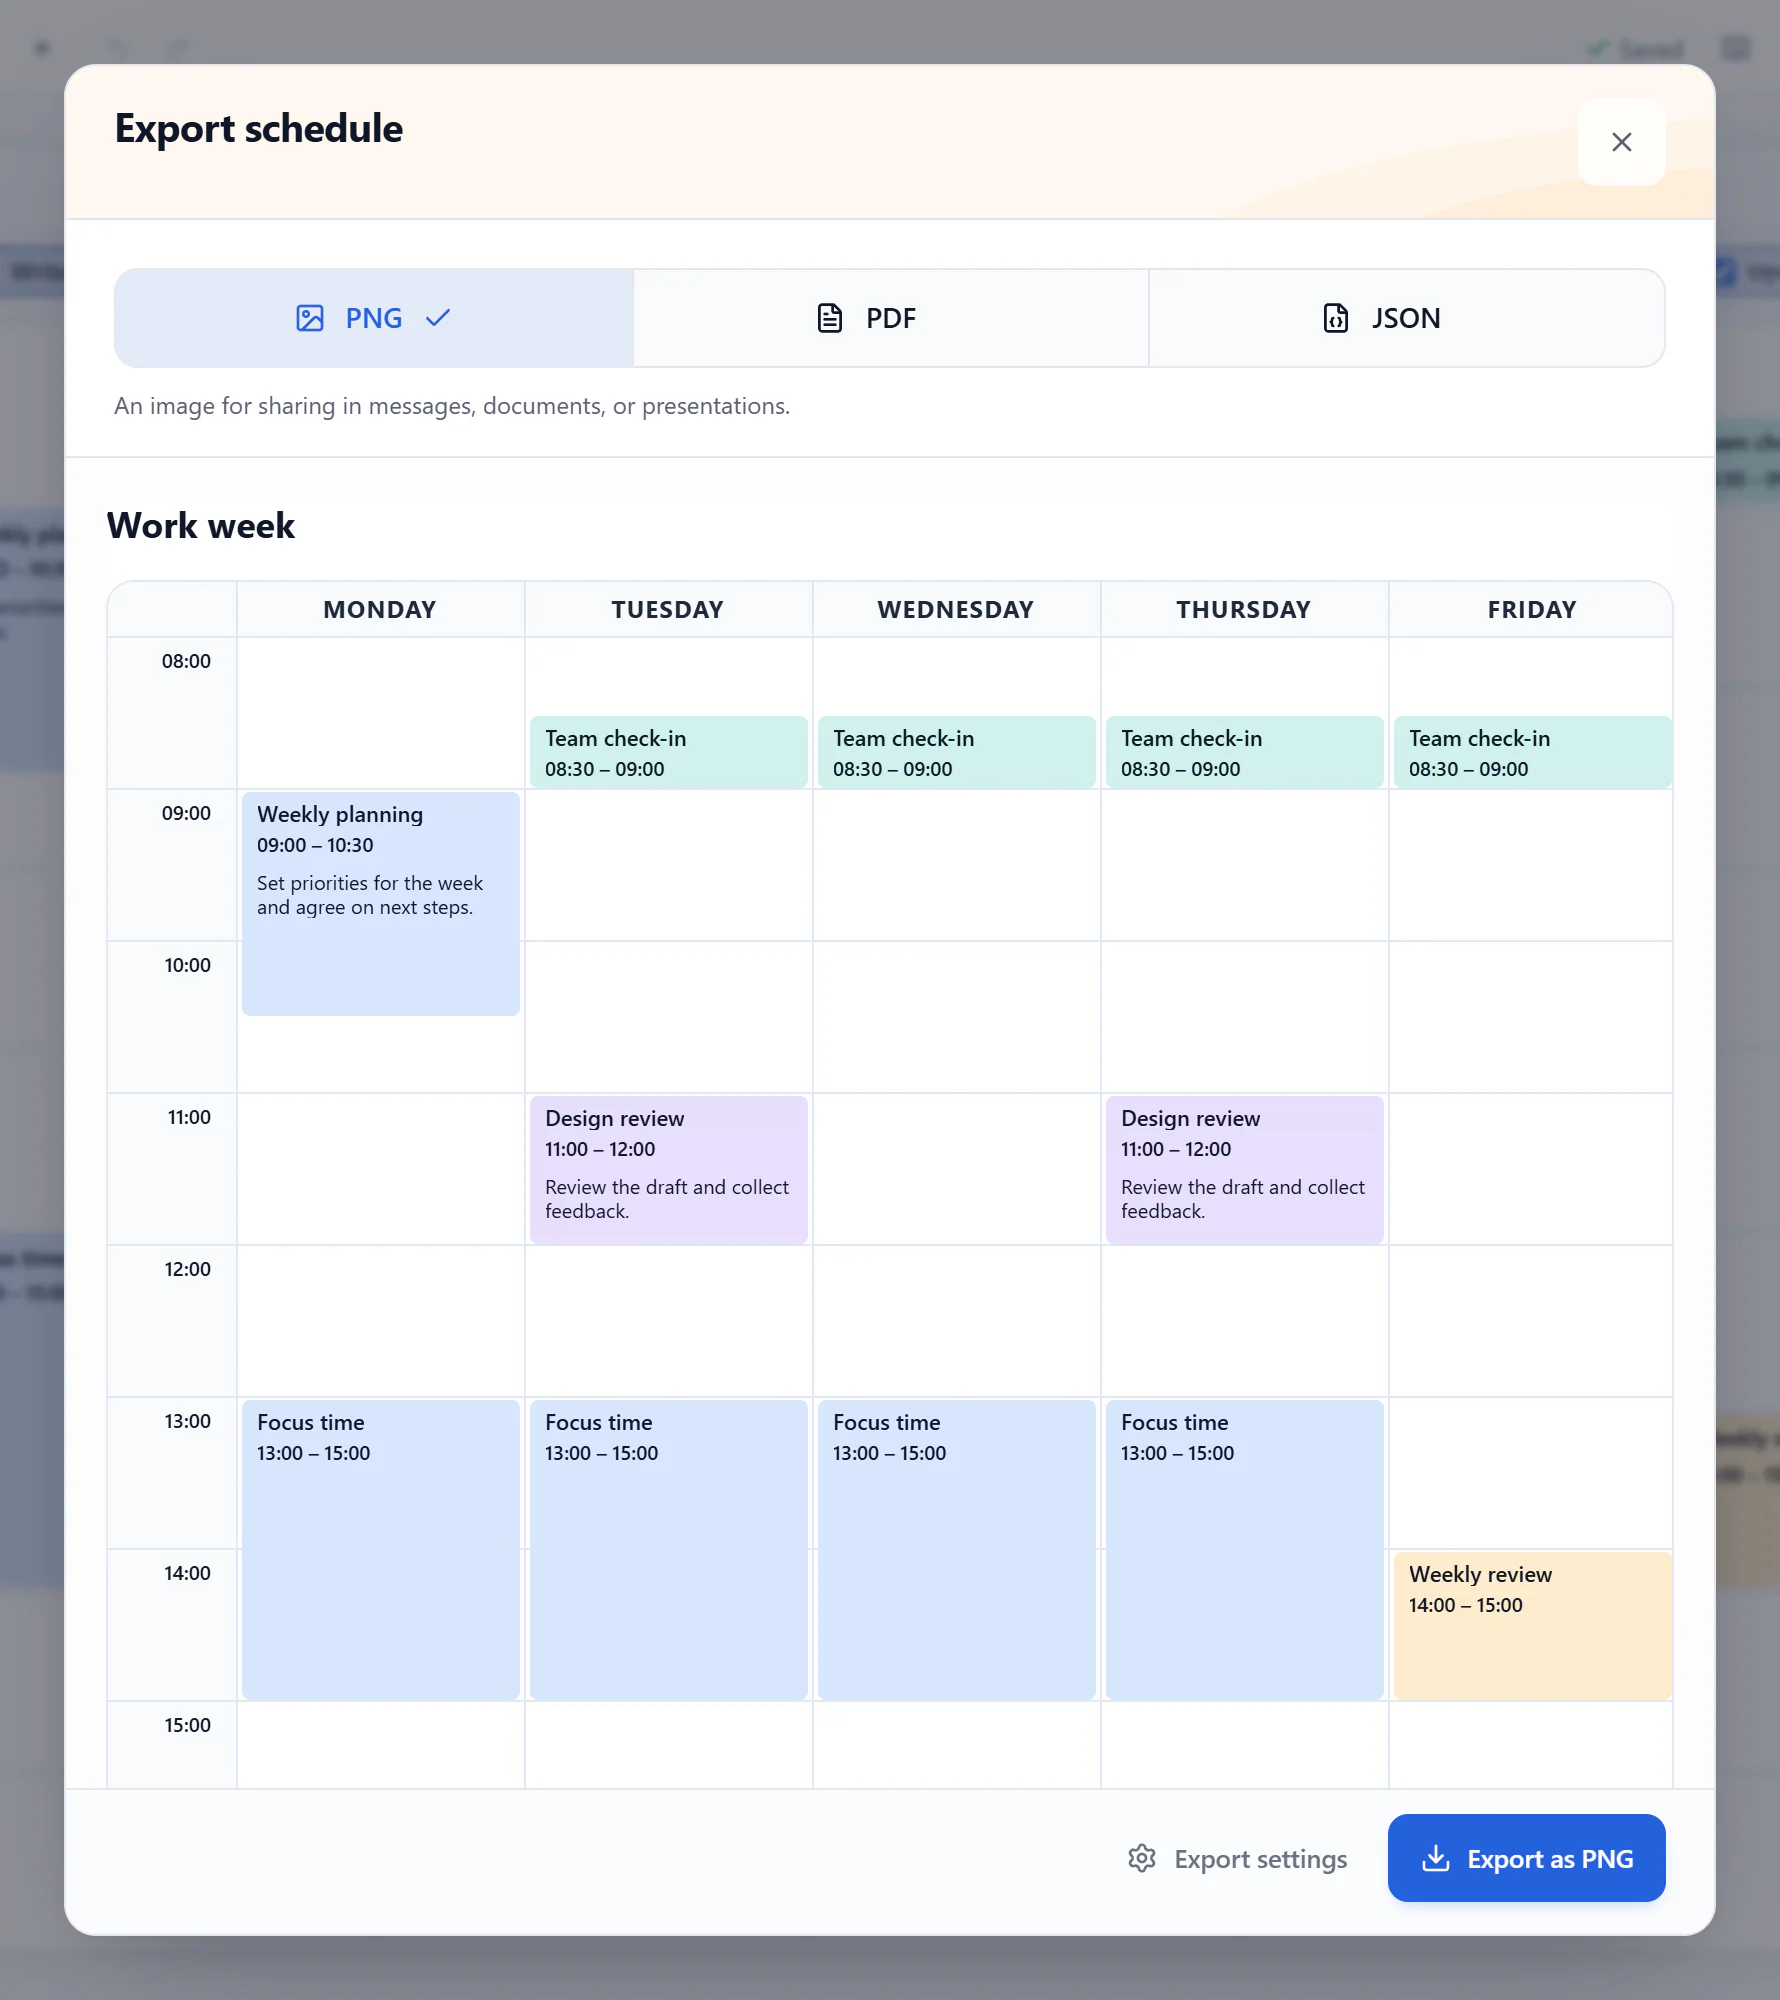Select Wednesday's Focus time block
Image resolution: width=1780 pixels, height=2000 pixels.
tap(957, 1550)
